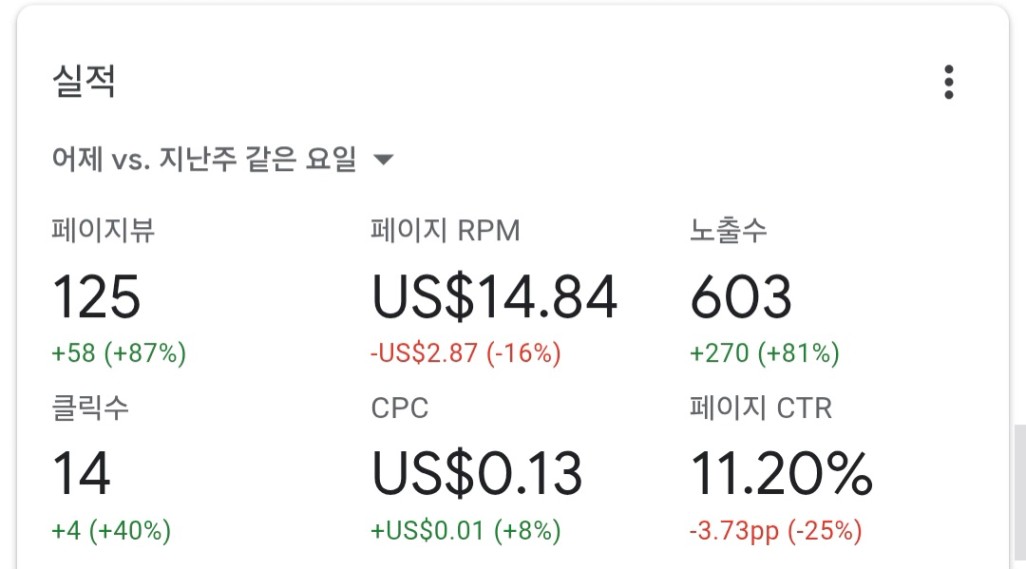Select the CPC metric label

point(399,408)
